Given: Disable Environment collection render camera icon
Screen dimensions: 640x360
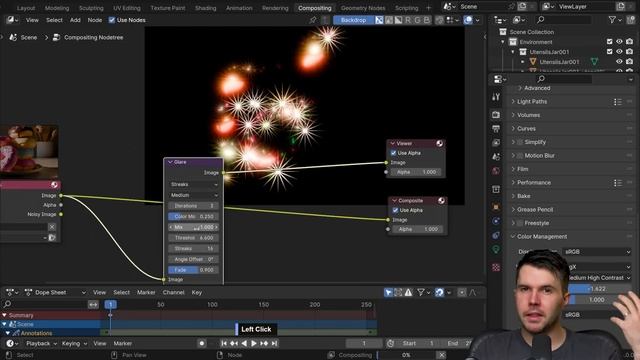Looking at the screenshot, I should (x=629, y=42).
